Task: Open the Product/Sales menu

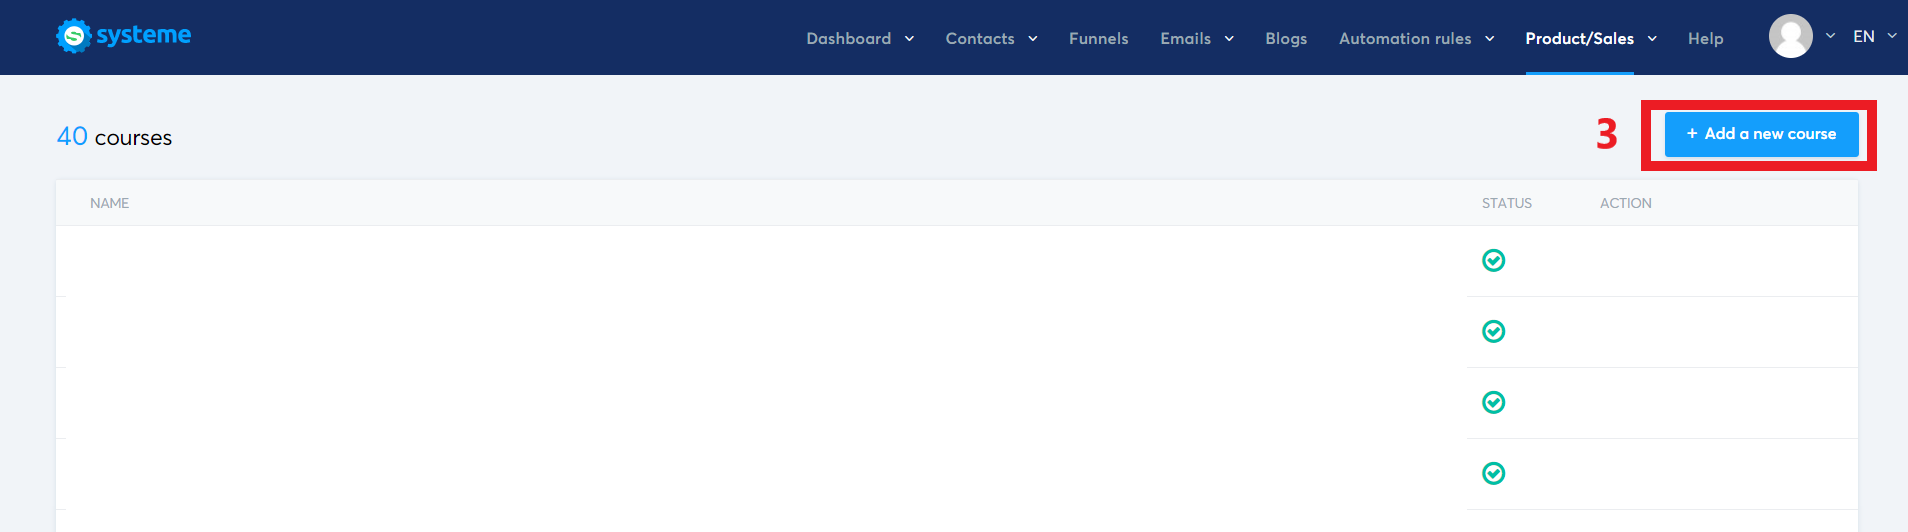Action: click(x=1579, y=38)
